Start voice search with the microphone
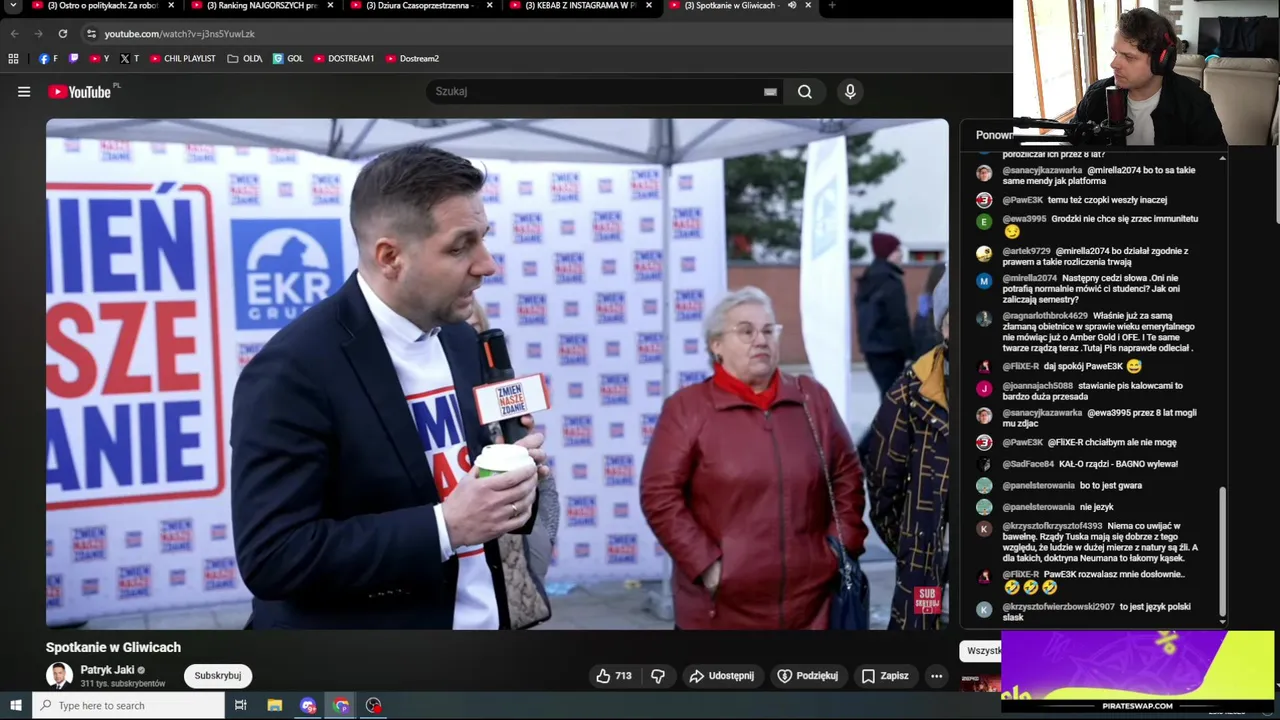Image resolution: width=1280 pixels, height=720 pixels. pyautogui.click(x=850, y=92)
